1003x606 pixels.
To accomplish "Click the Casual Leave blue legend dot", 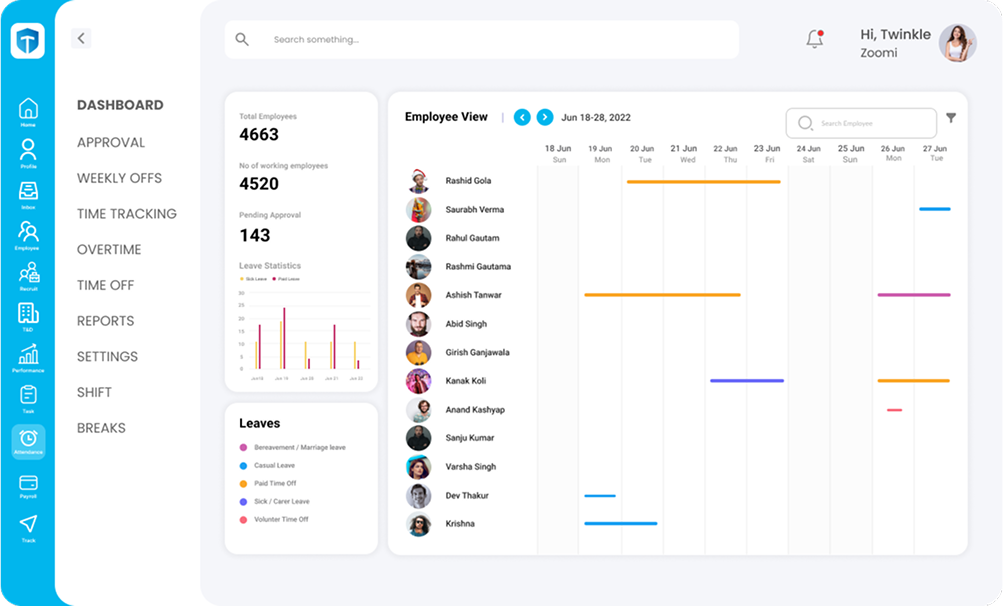I will (x=243, y=466).
